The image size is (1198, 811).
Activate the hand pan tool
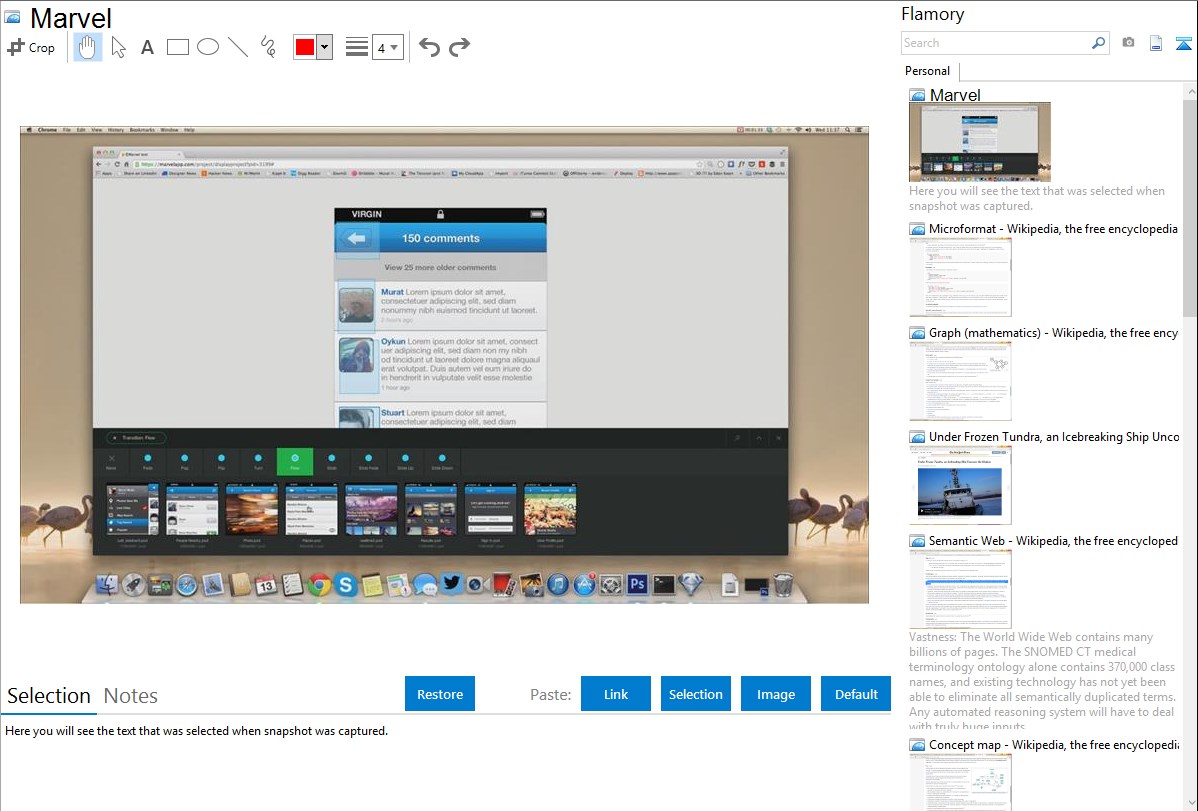[88, 47]
